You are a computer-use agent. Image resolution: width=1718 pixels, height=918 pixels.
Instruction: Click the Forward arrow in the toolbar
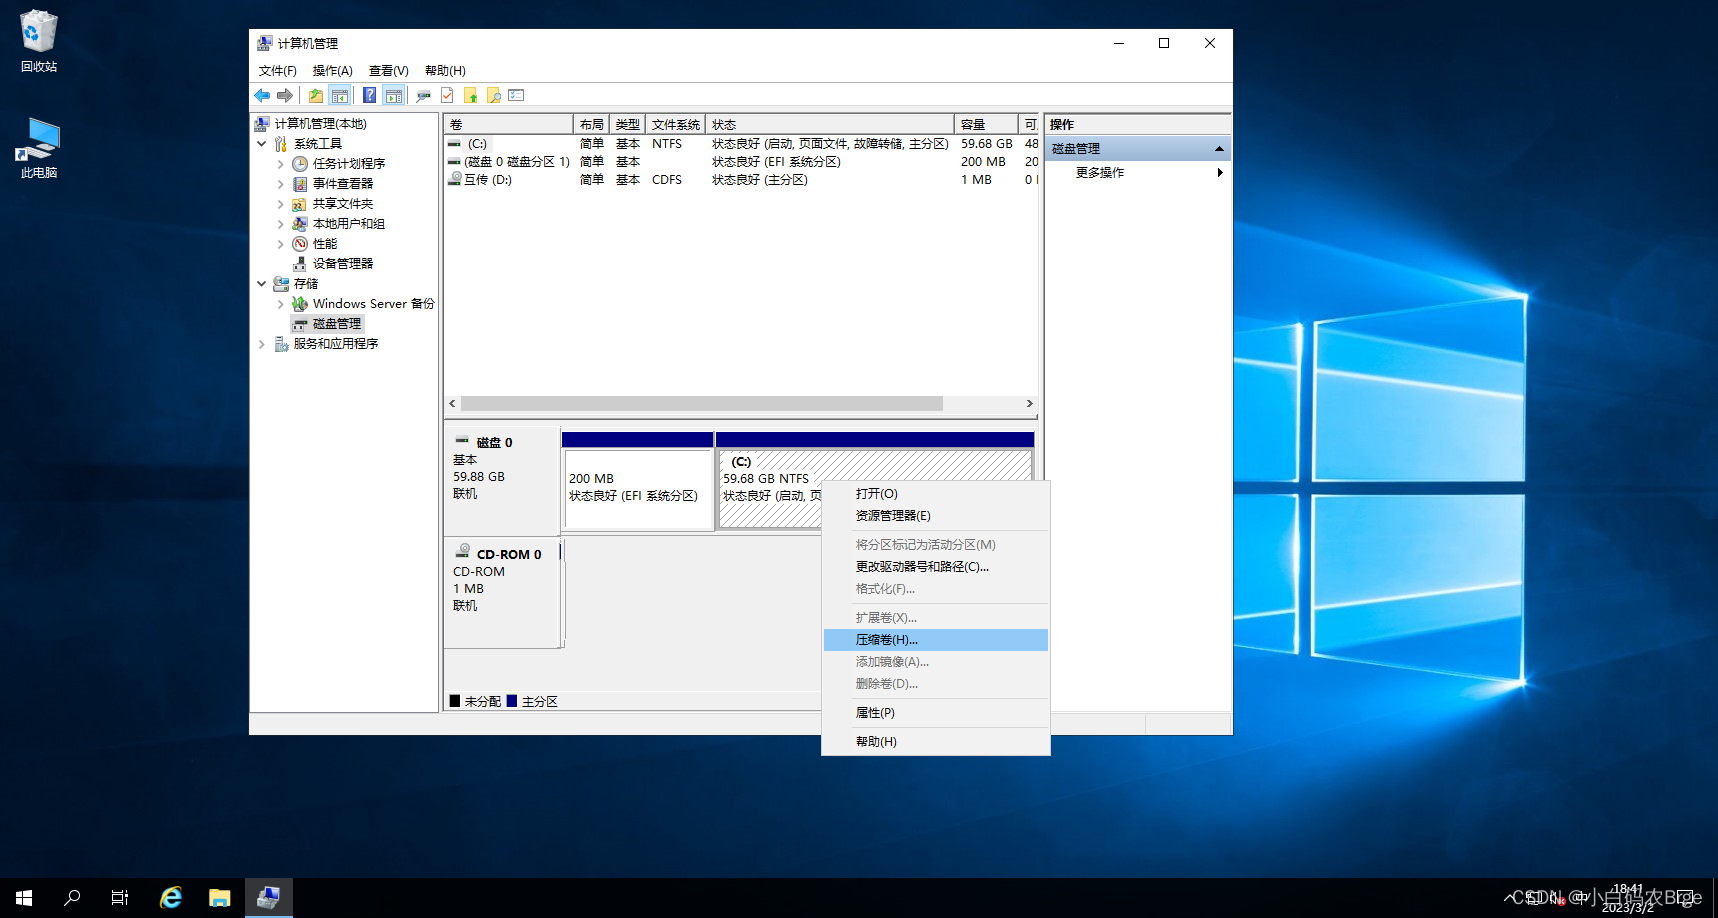coord(285,95)
